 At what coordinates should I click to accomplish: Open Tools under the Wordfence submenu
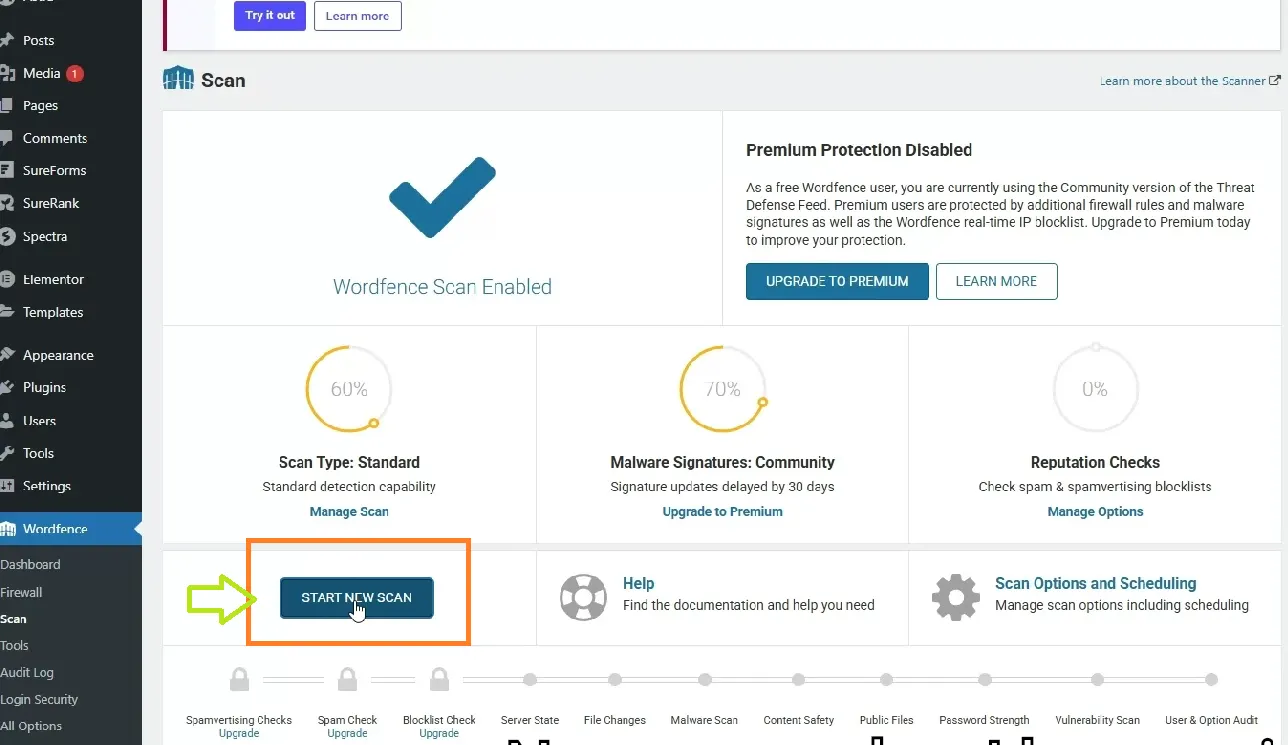[x=14, y=645]
